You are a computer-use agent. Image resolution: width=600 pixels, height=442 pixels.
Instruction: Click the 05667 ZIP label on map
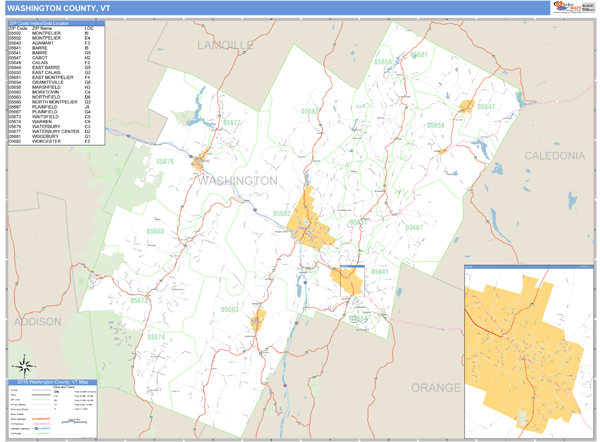coord(414,228)
